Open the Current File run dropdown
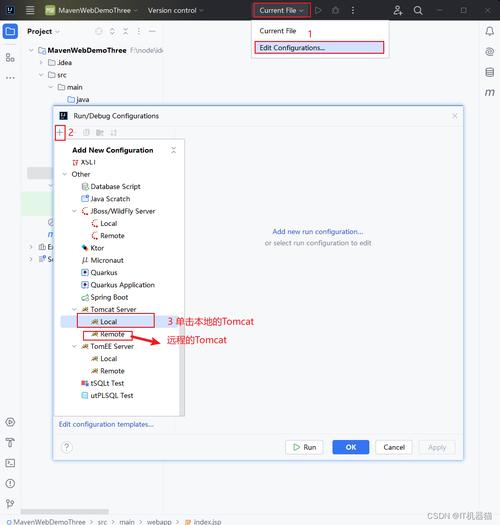The image size is (500, 525). 281,10
